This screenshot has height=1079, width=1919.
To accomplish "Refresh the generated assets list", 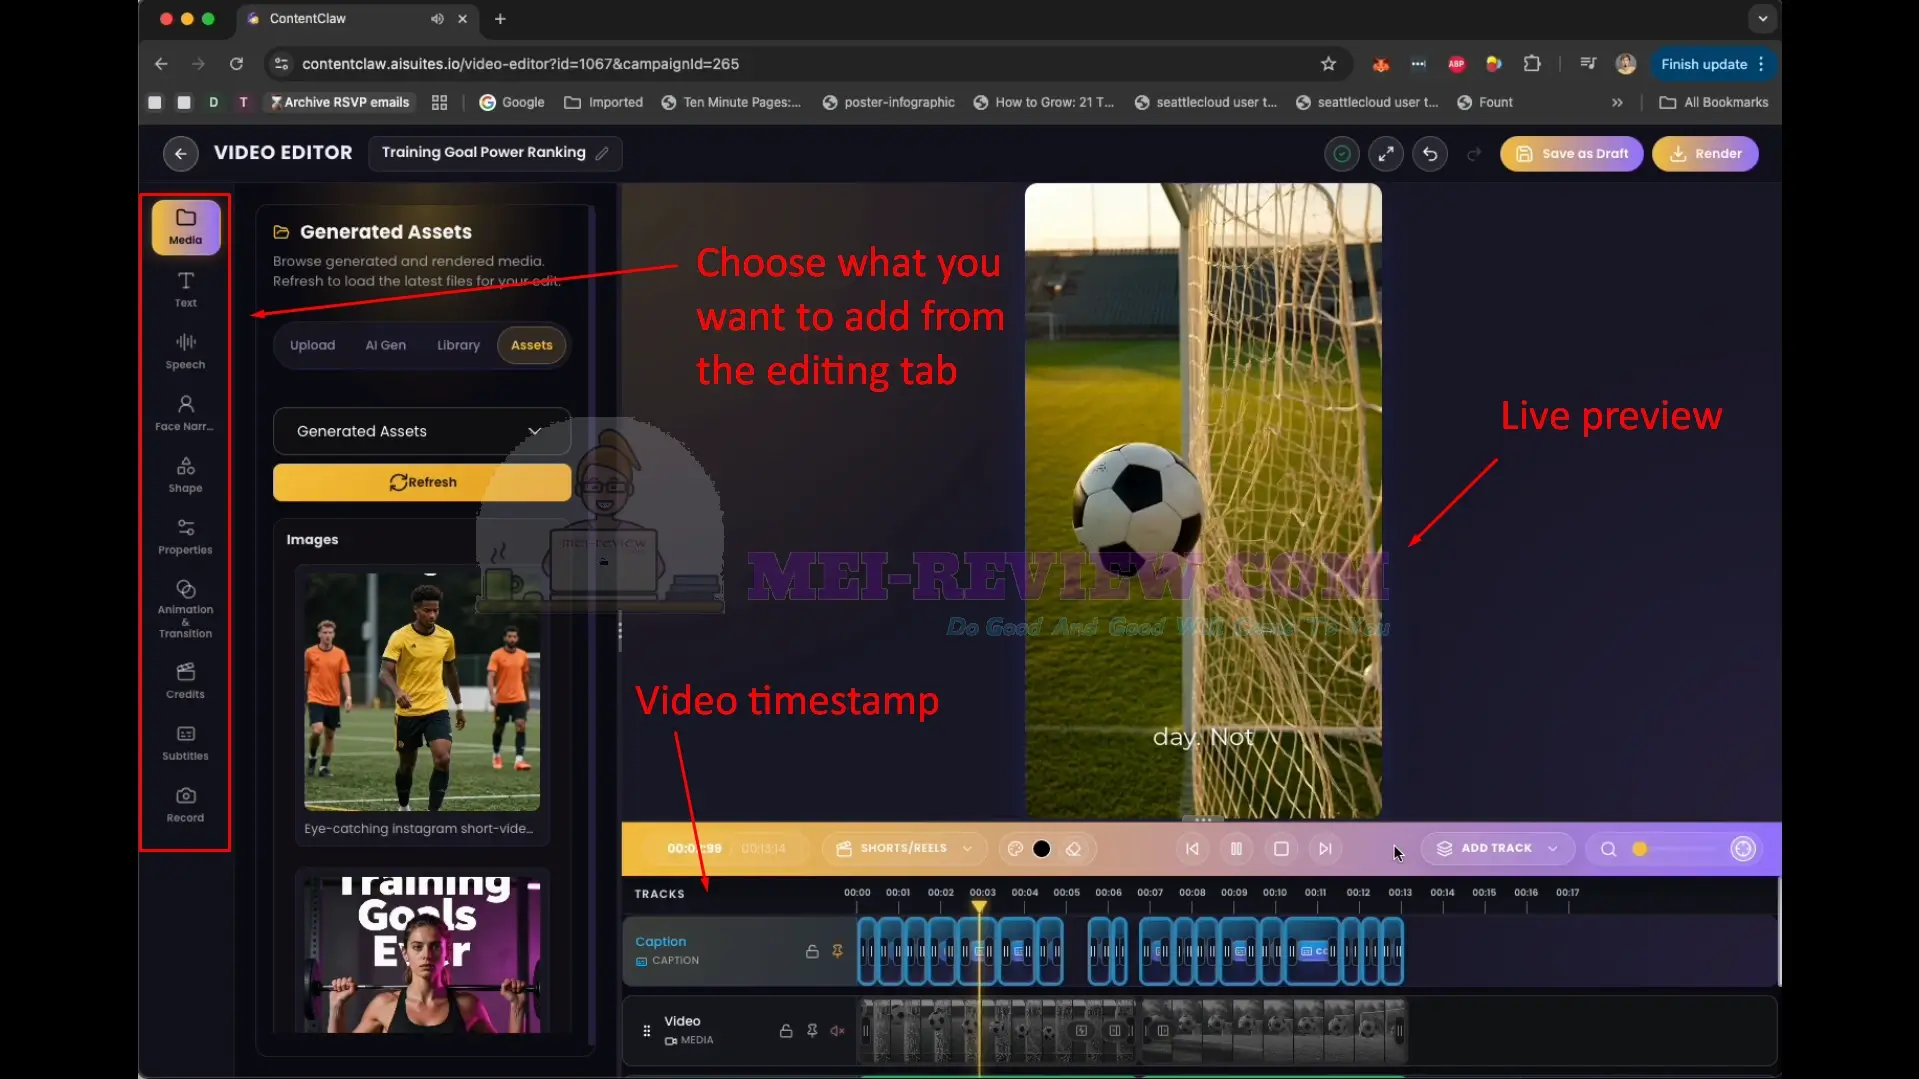I will (x=421, y=482).
